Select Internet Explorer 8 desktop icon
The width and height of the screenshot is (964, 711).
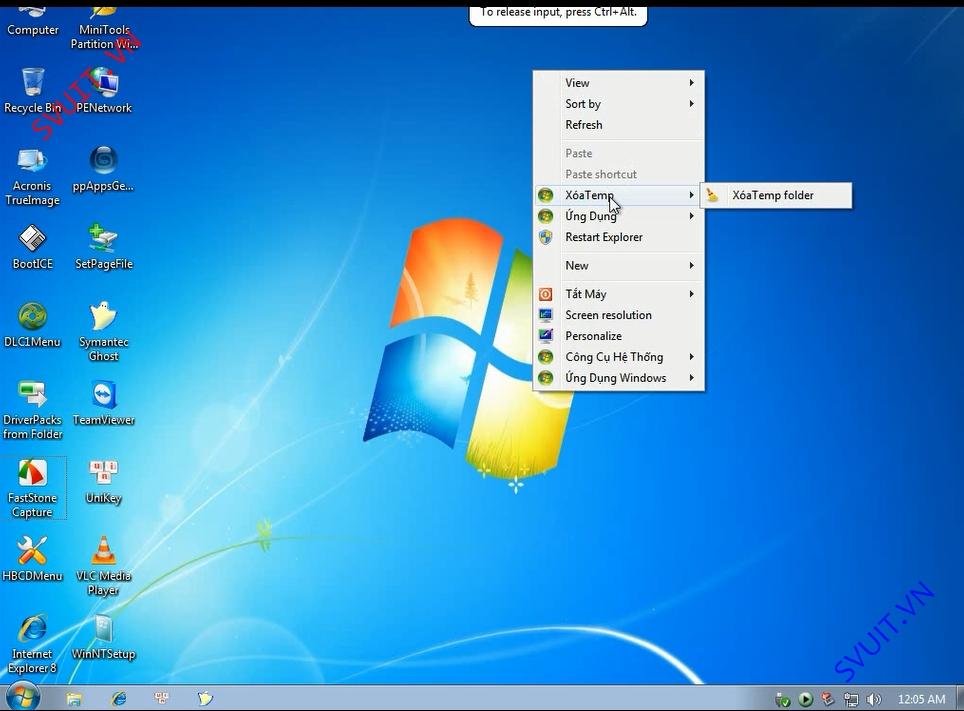click(33, 644)
